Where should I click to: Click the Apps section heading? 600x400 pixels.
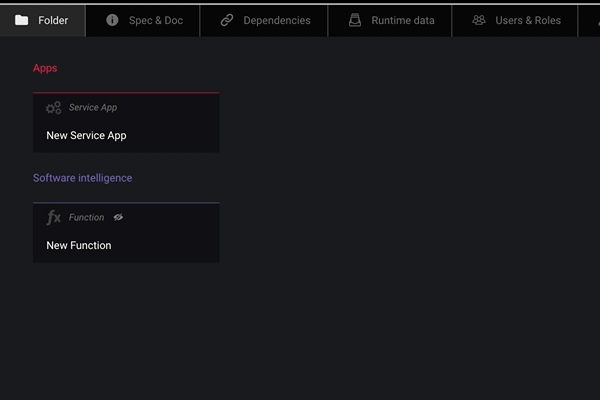45,68
